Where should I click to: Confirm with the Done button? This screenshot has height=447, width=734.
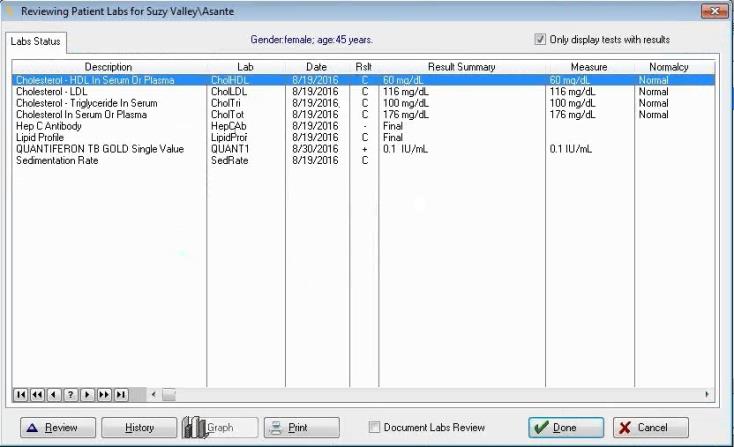click(566, 427)
